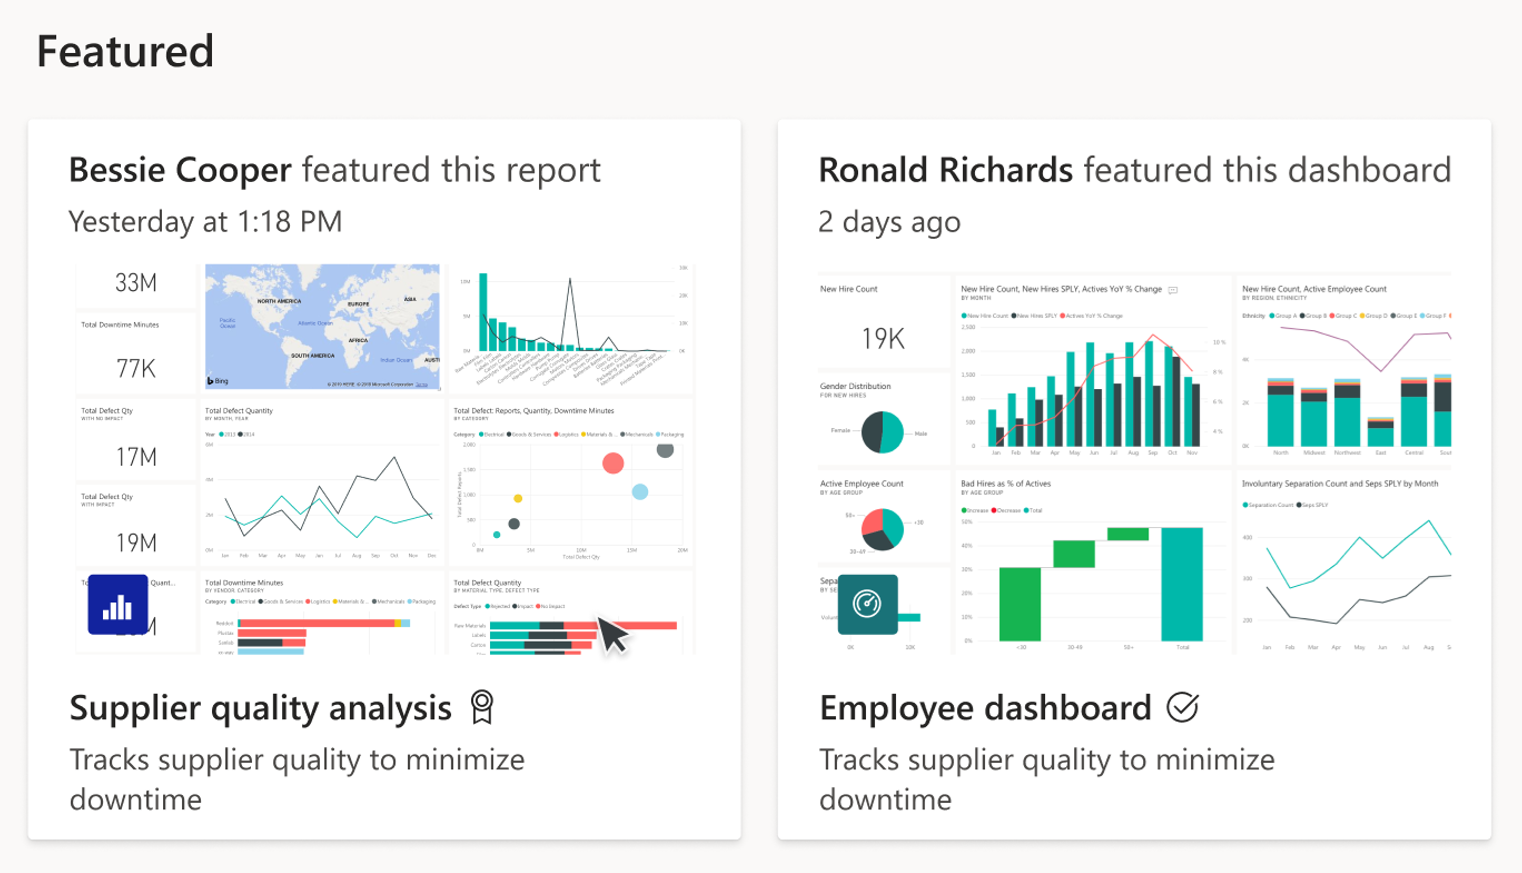The image size is (1522, 873).
Task: Click the description text under Employee dashboard
Action: click(1047, 779)
